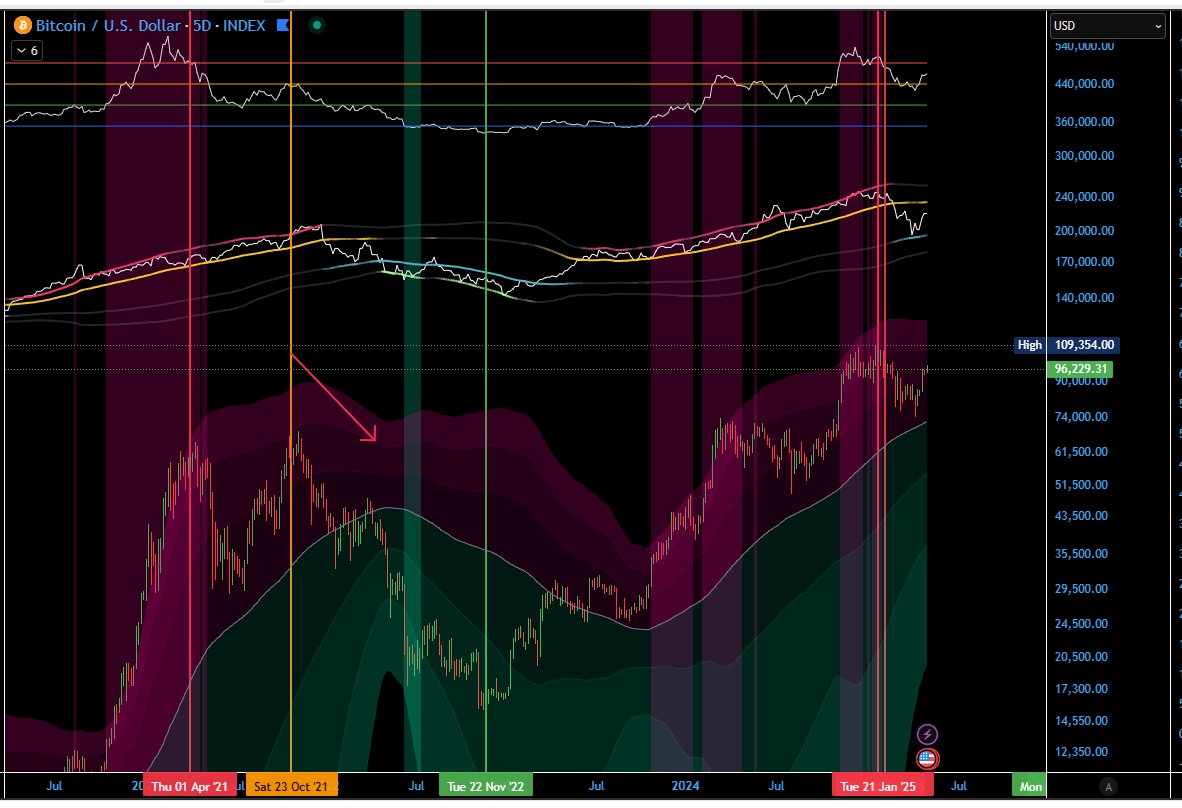
Task: Select the Tue 22 Nov '22 date marker
Action: coord(485,786)
